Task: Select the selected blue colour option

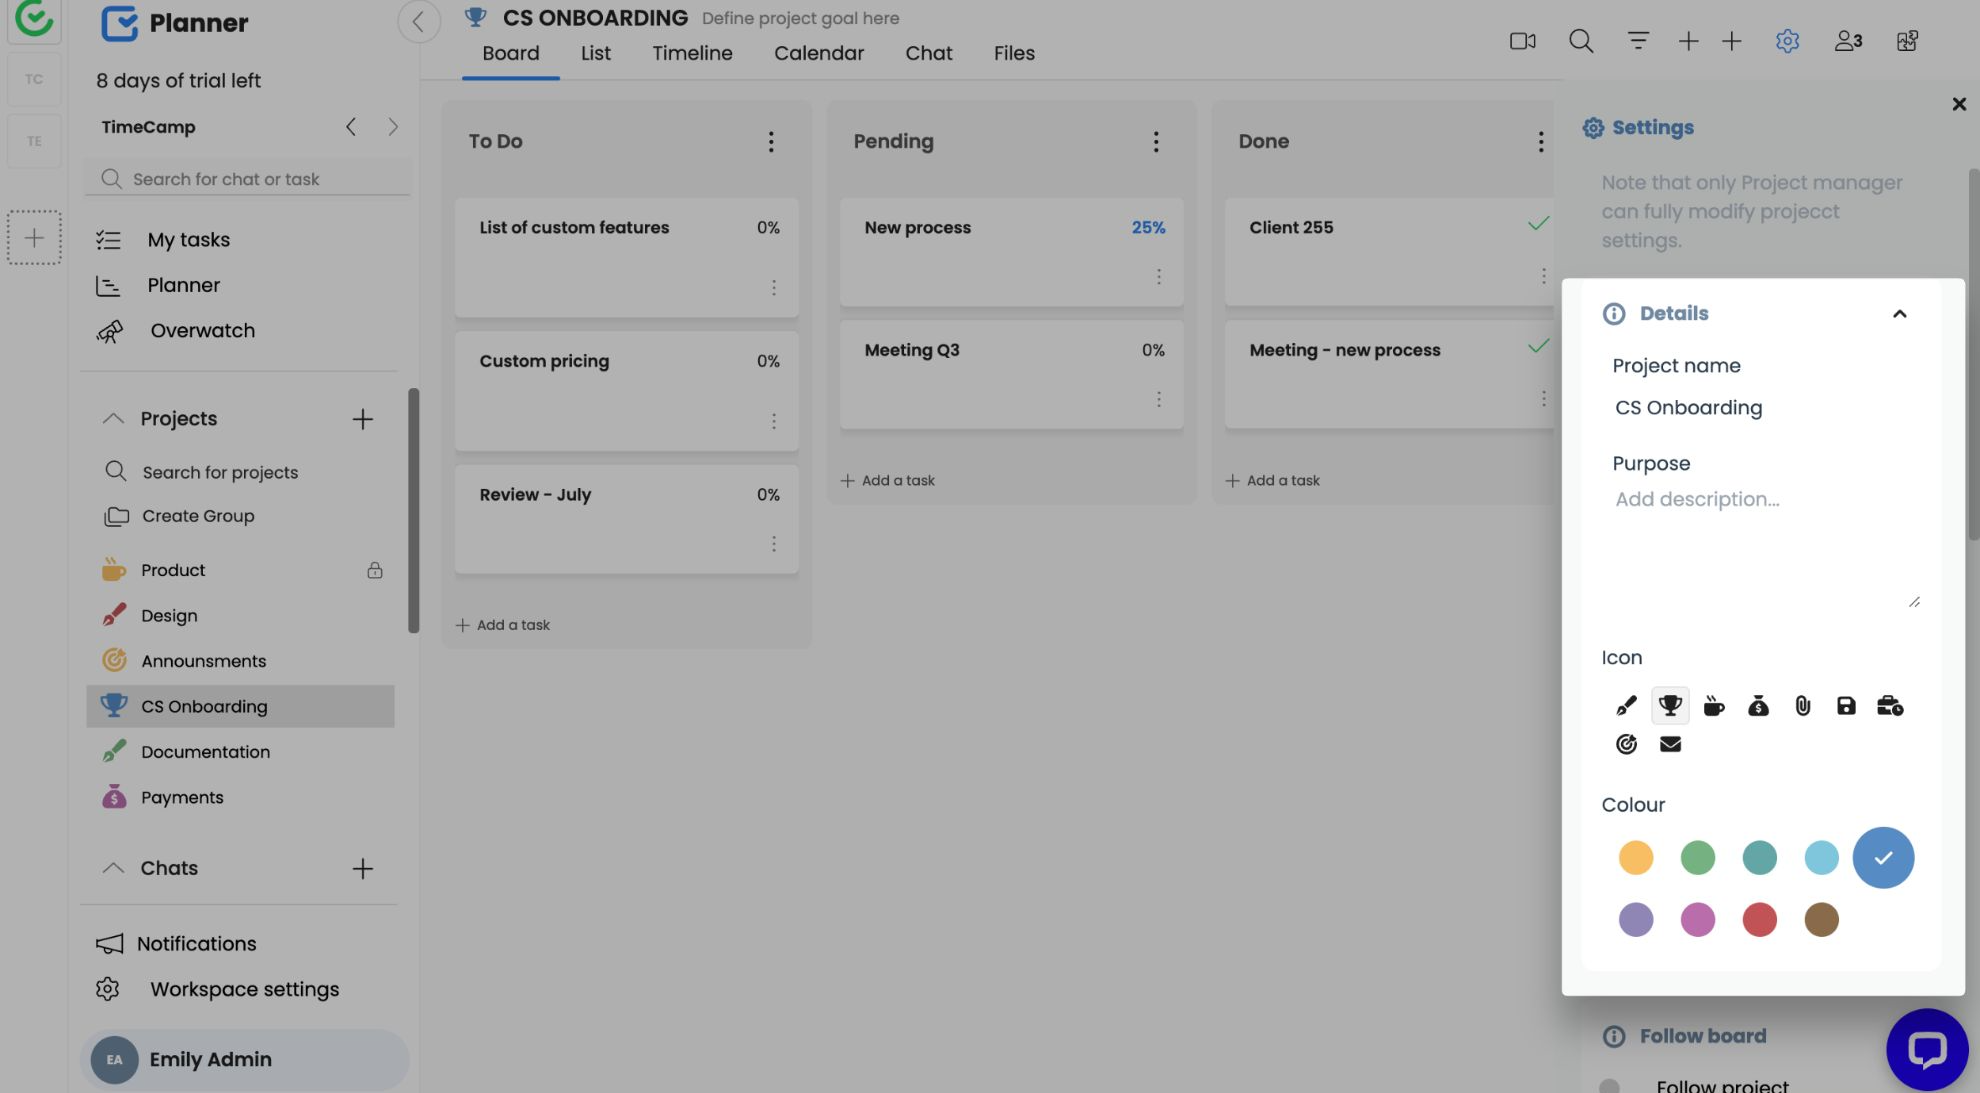Action: coord(1883,858)
